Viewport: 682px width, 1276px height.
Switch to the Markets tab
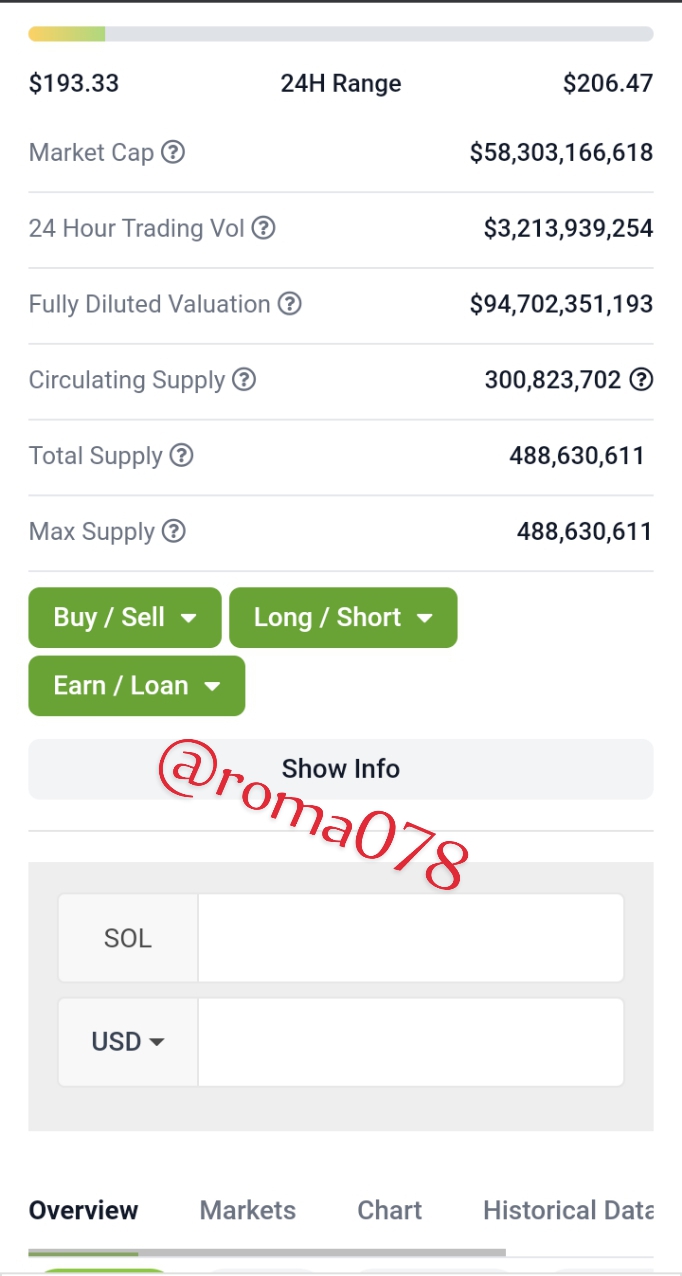tap(248, 1210)
